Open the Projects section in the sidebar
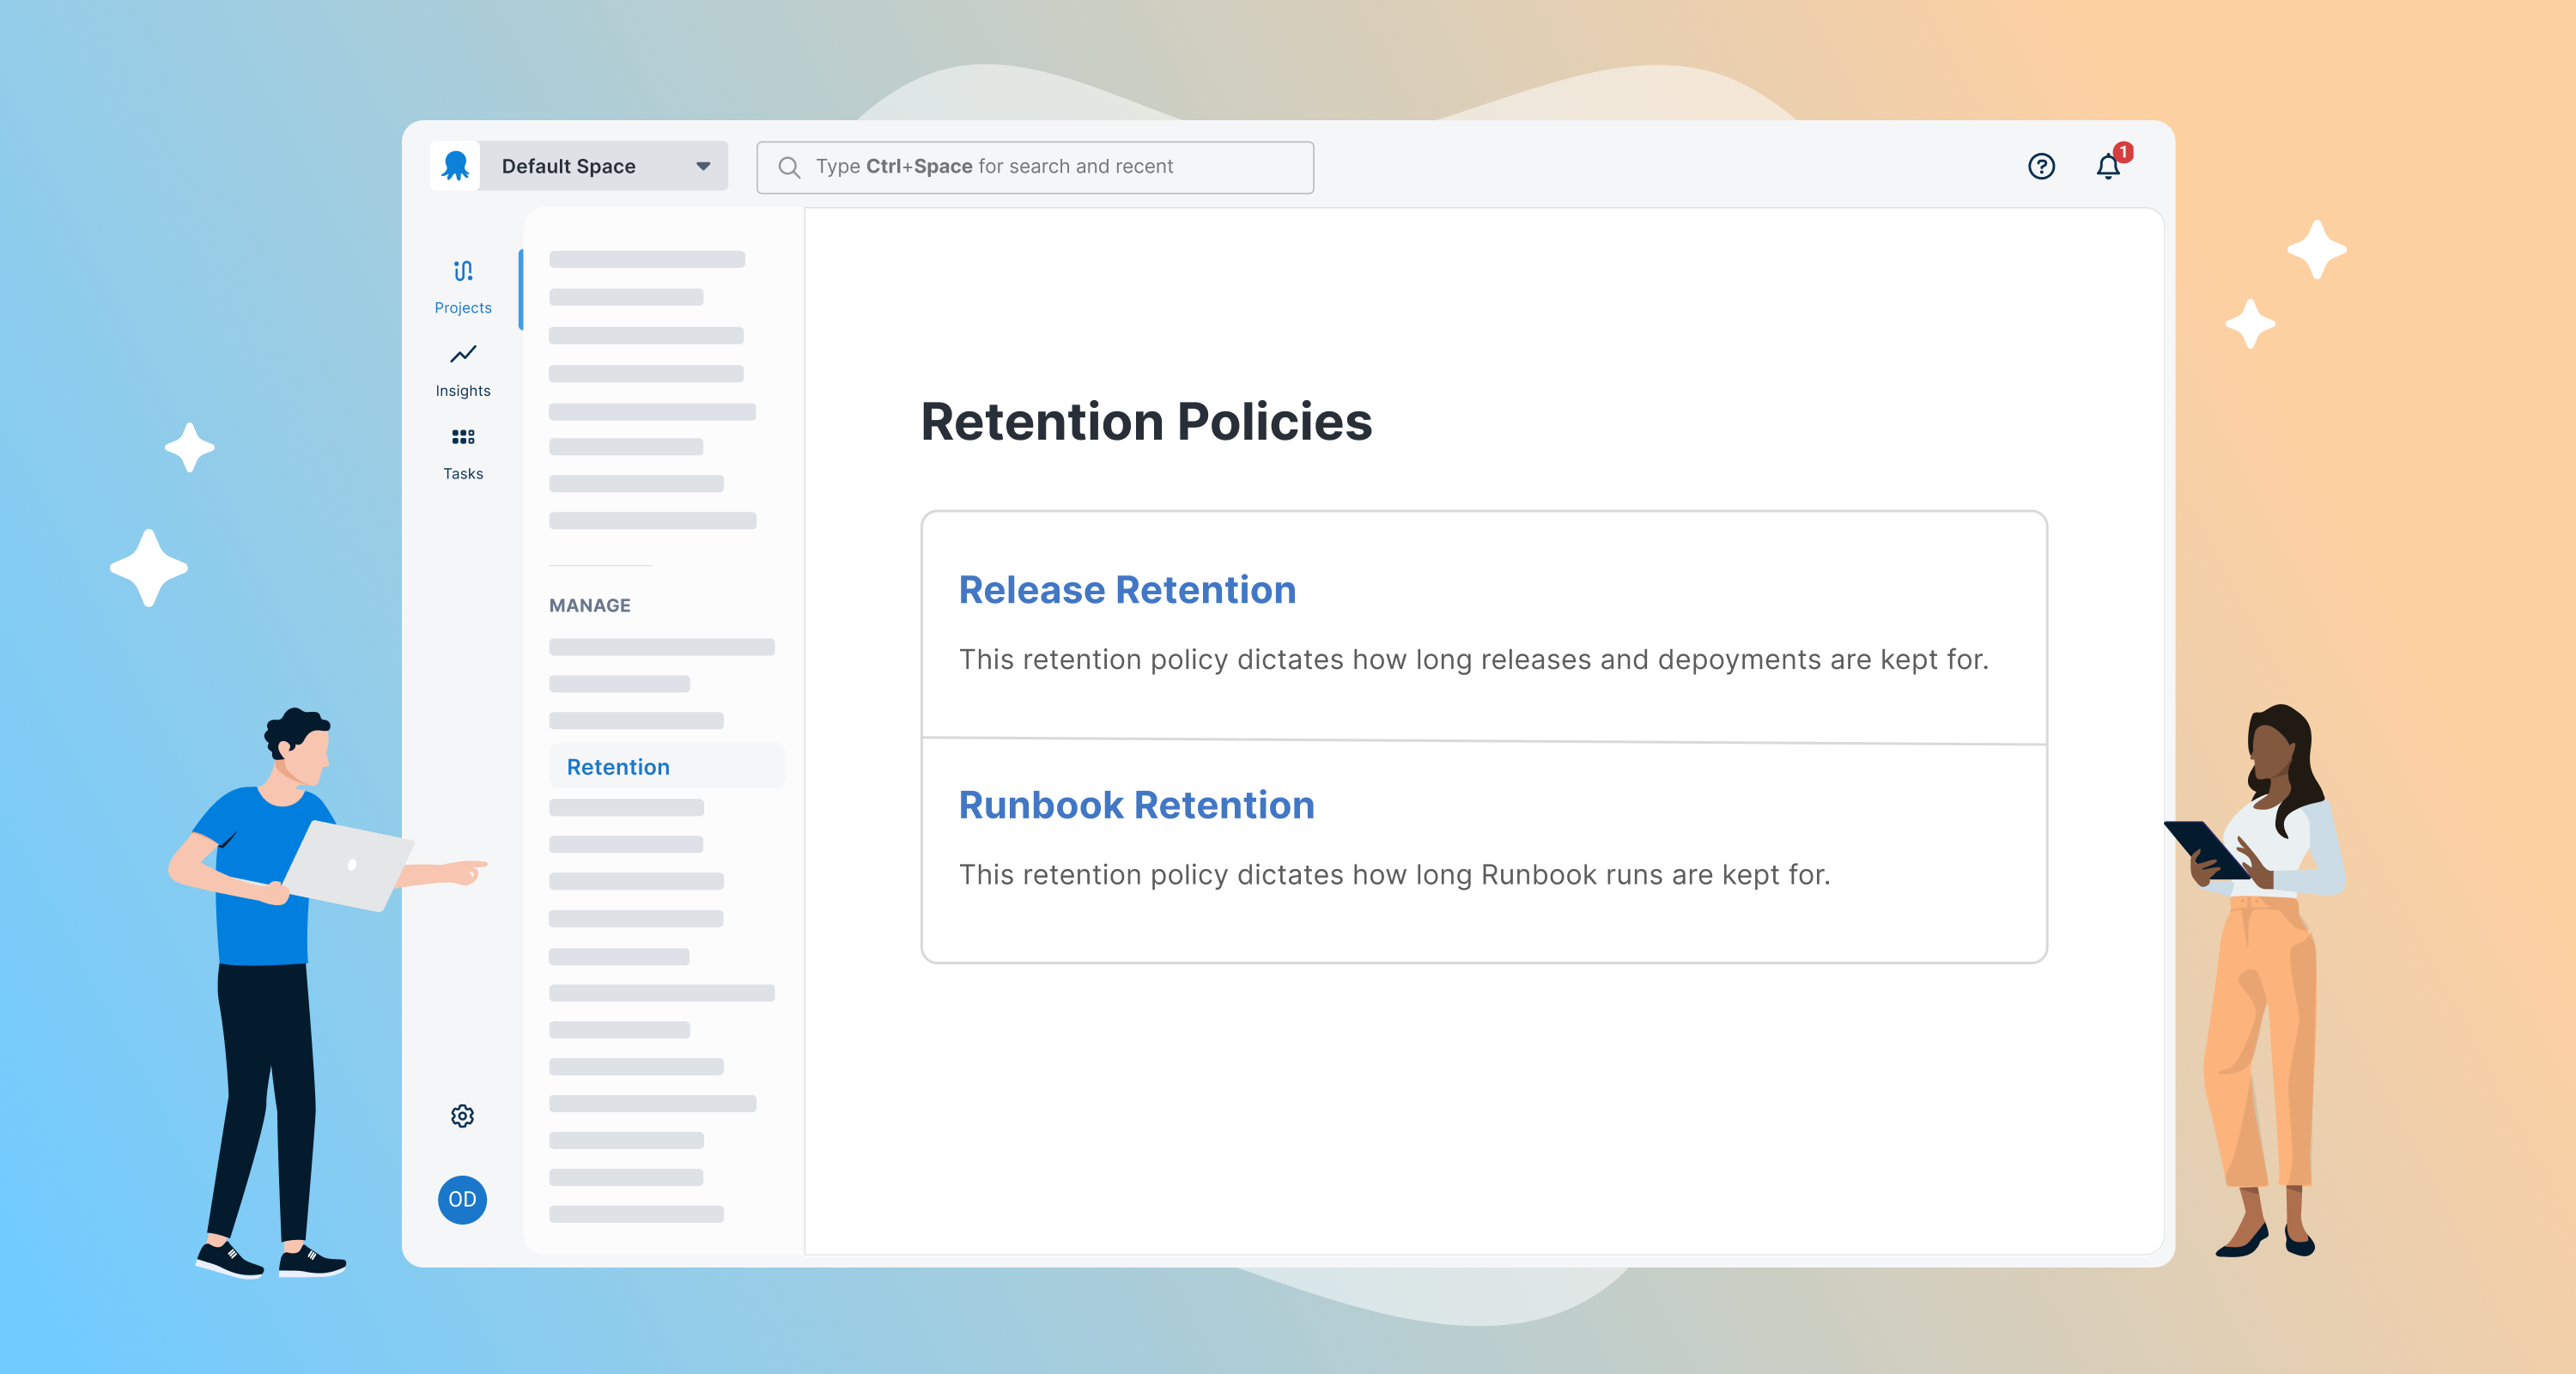This screenshot has height=1374, width=2576. (x=462, y=285)
